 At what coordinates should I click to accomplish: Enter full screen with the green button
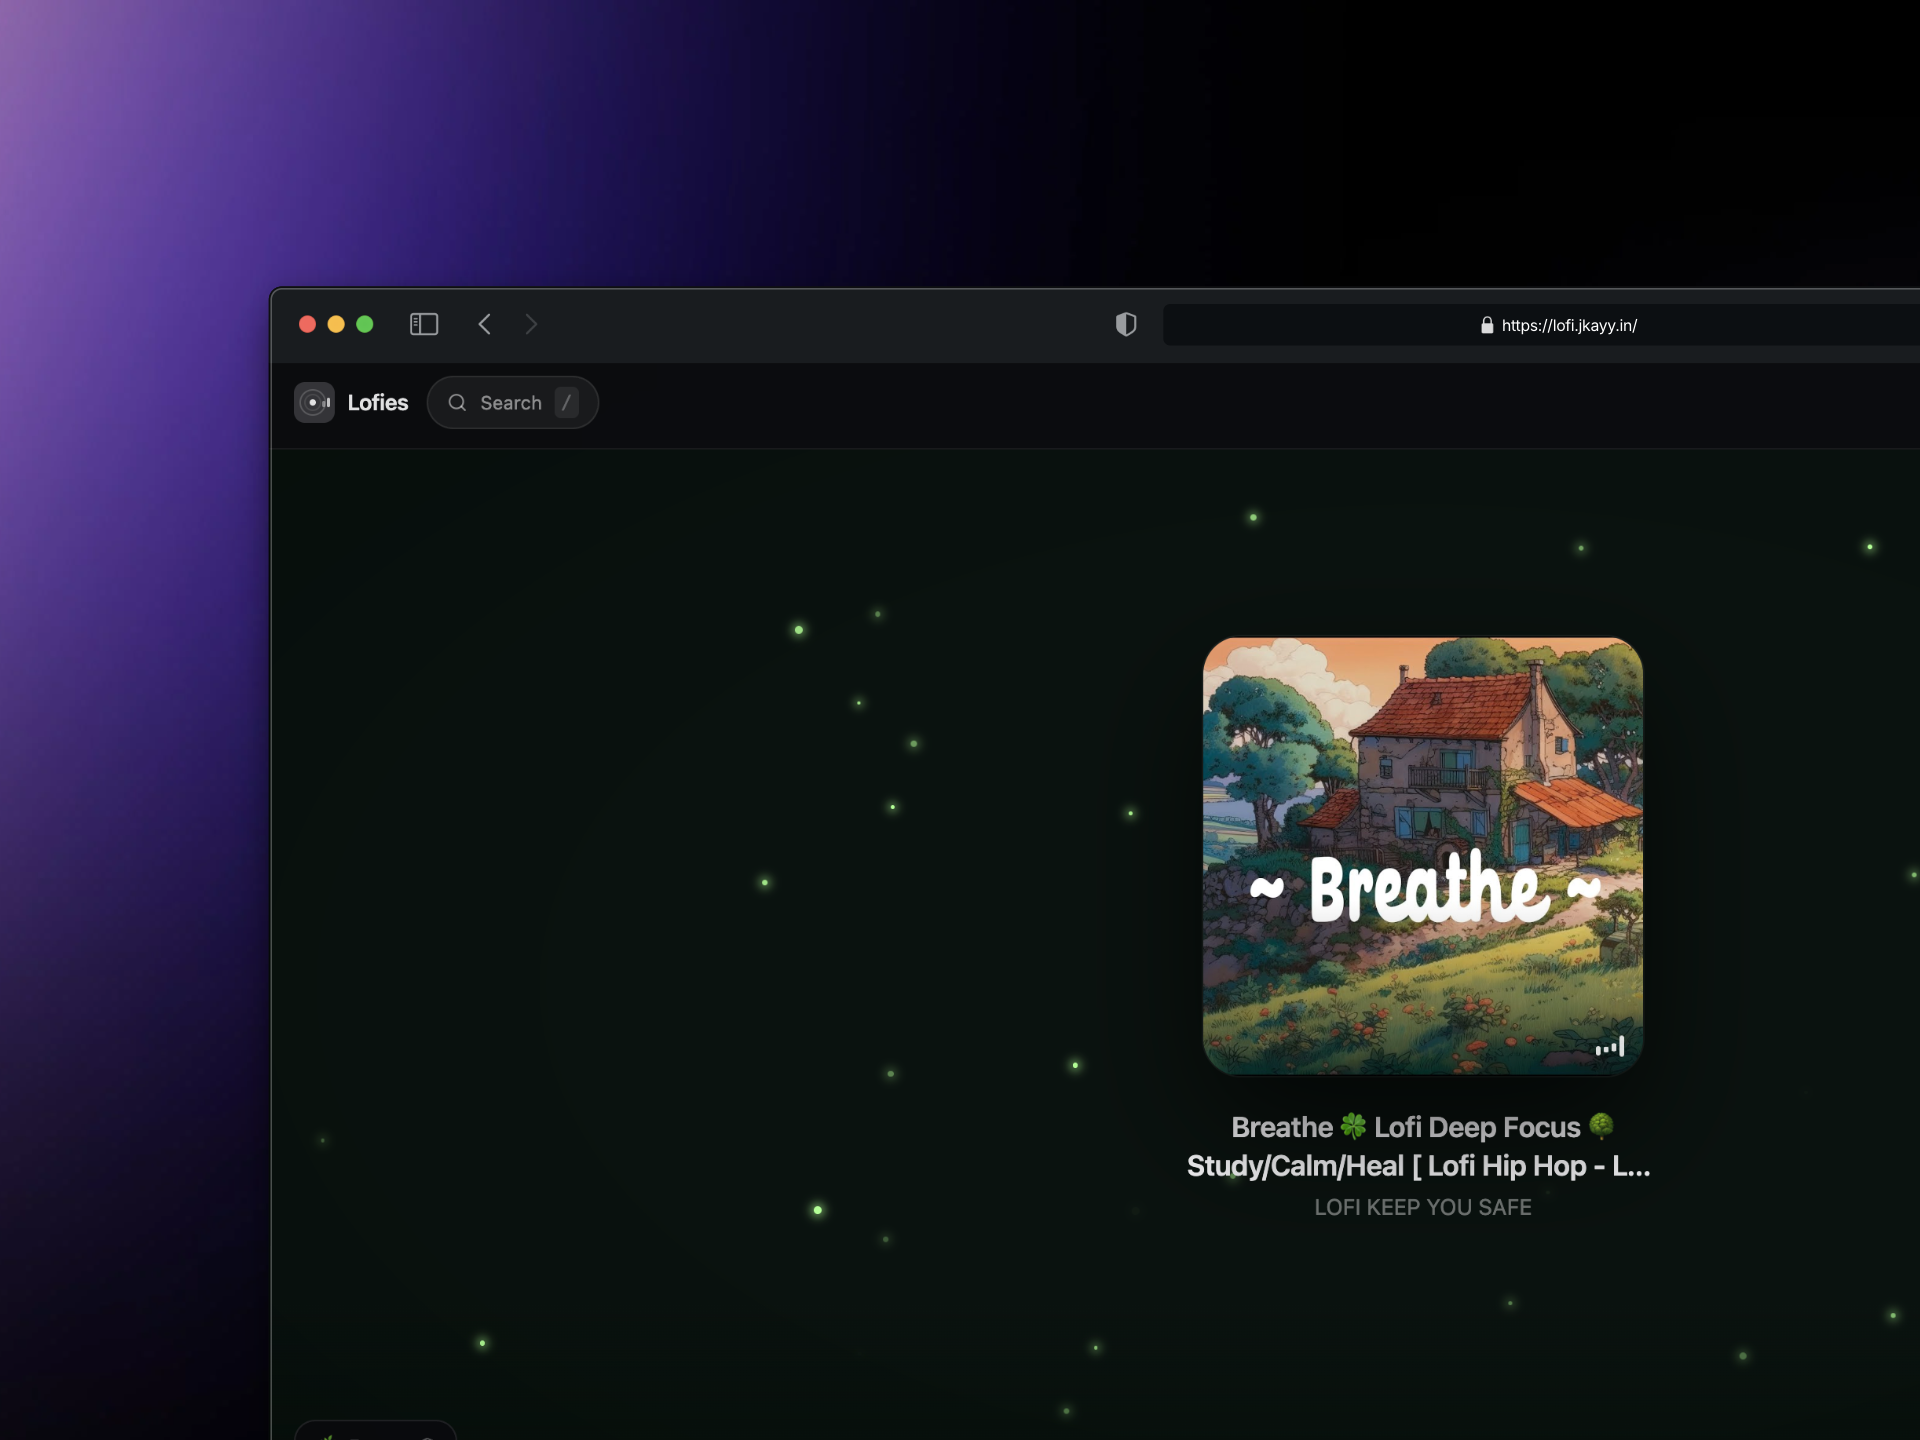coord(365,324)
